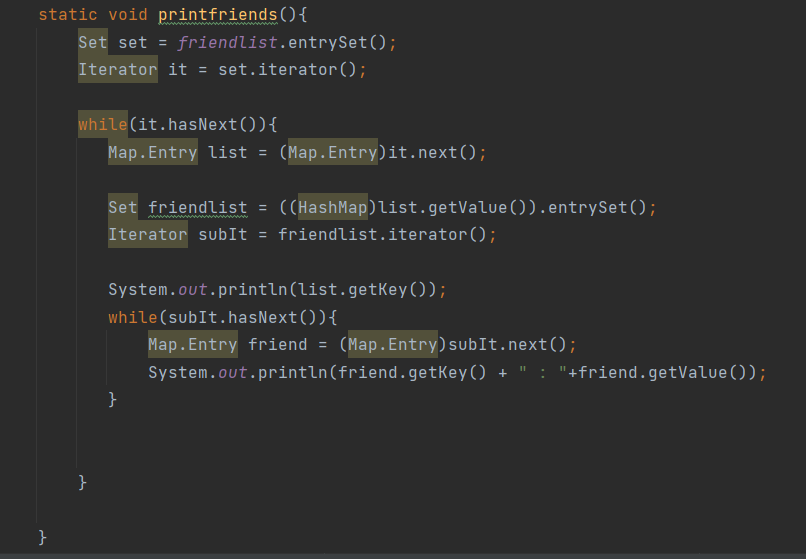Click underlined local variable 'friendlist' declaration
806x559 pixels.
198,208
